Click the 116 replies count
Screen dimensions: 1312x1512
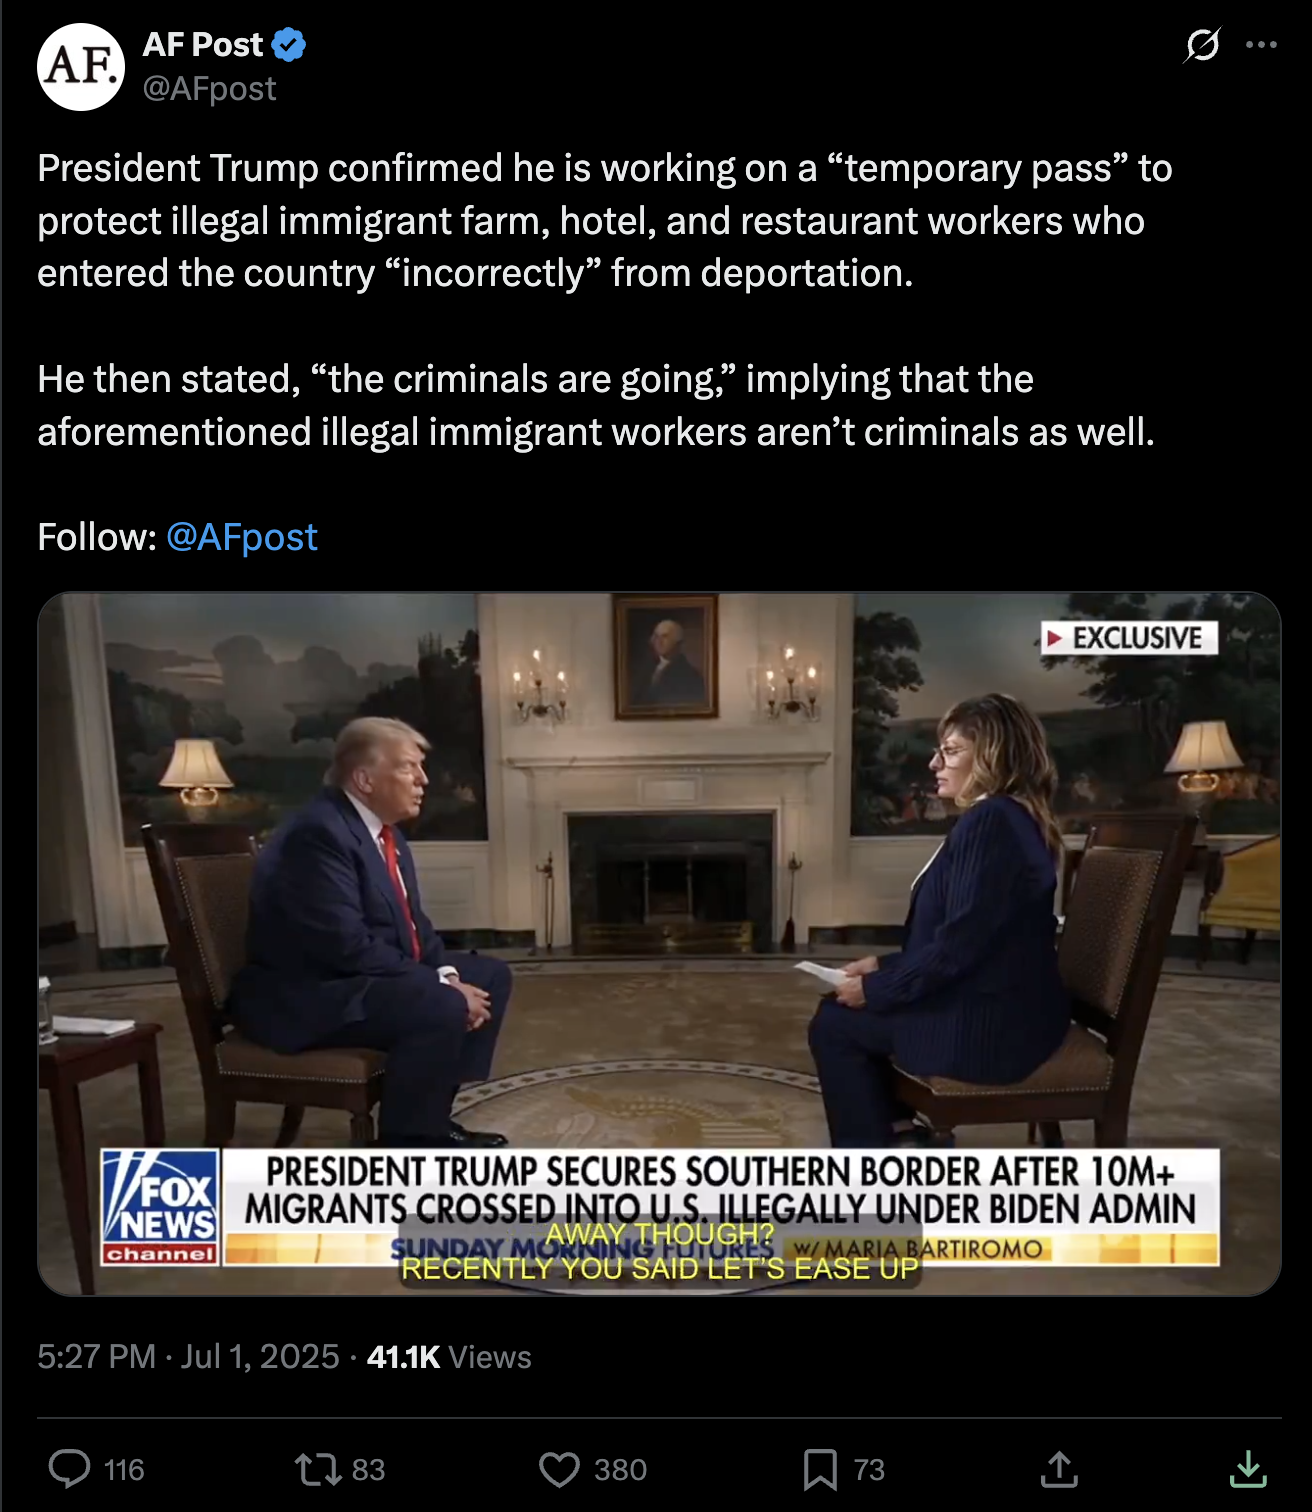tap(124, 1470)
